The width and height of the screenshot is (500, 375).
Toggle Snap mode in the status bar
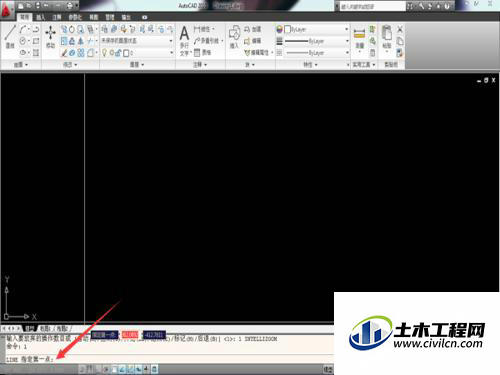coord(82,369)
